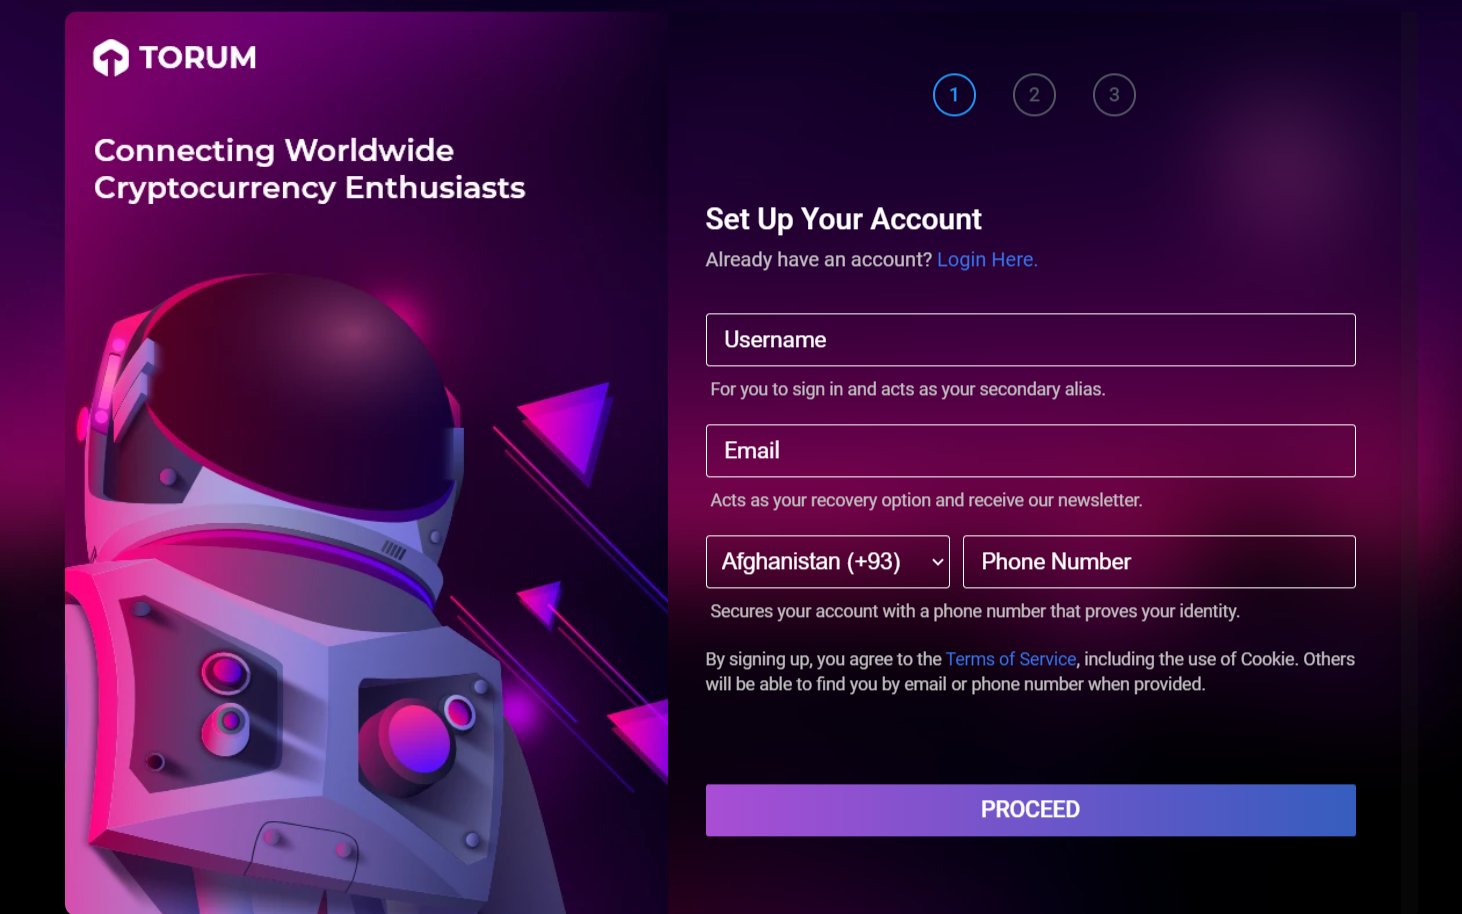Image resolution: width=1462 pixels, height=914 pixels.
Task: Open the Terms of Service link
Action: coord(1011,659)
